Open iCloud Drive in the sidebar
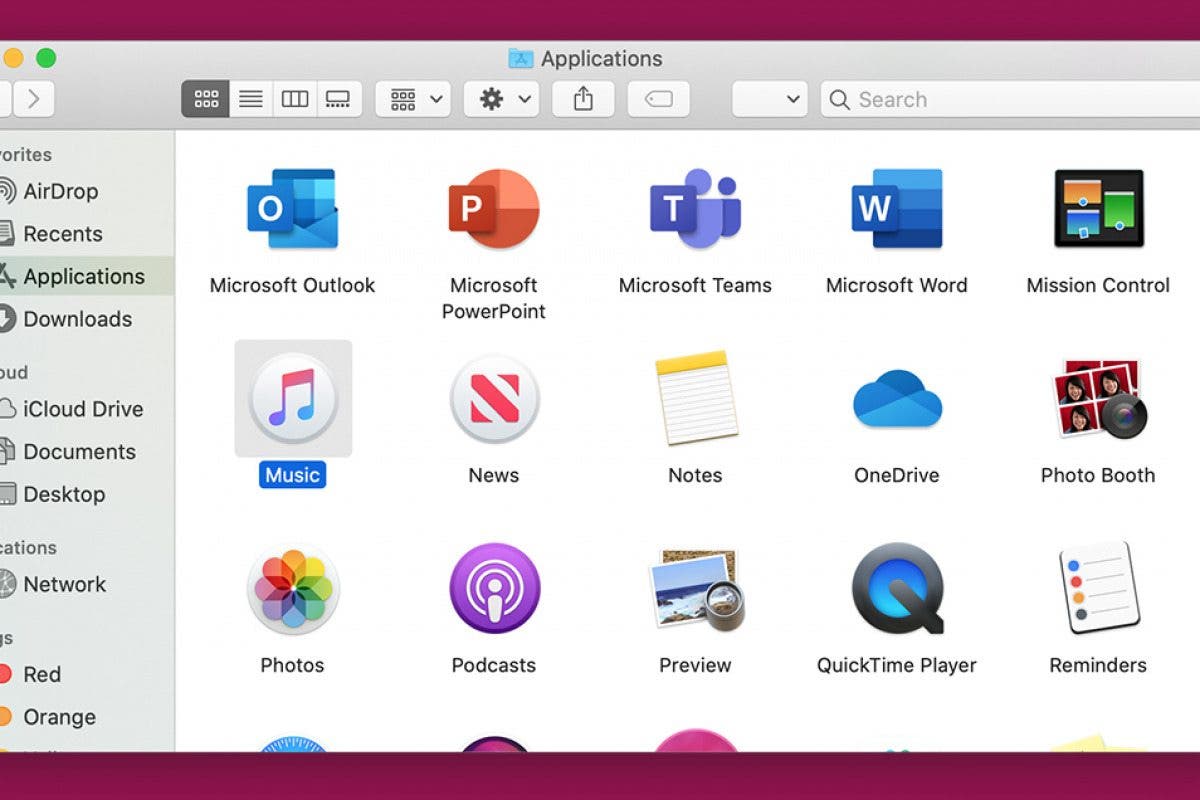 point(87,409)
